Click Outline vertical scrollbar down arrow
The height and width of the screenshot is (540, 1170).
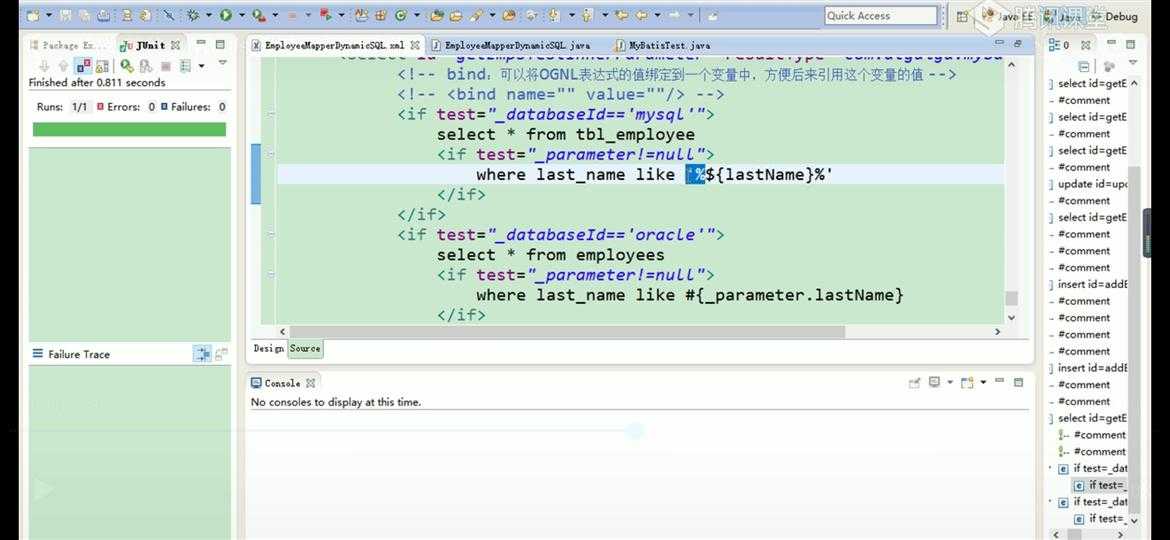tap(1134, 519)
